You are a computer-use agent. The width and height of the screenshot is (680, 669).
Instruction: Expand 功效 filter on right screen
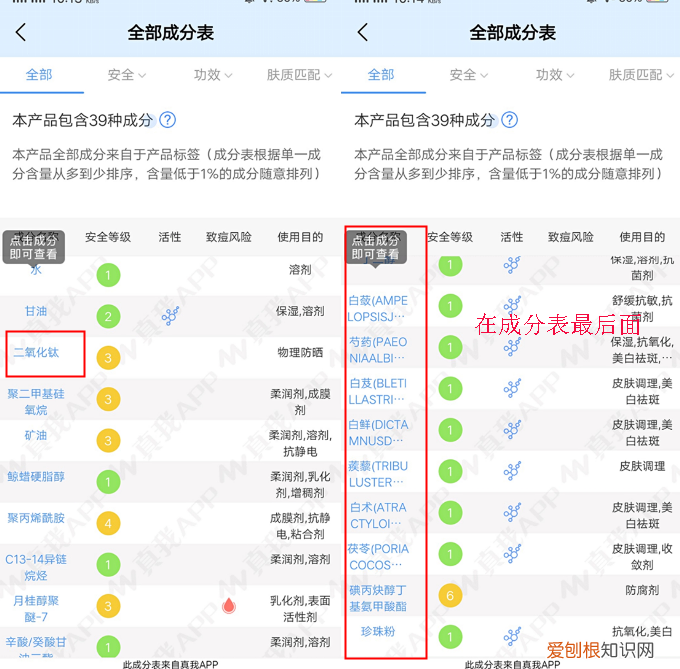pyautogui.click(x=555, y=75)
